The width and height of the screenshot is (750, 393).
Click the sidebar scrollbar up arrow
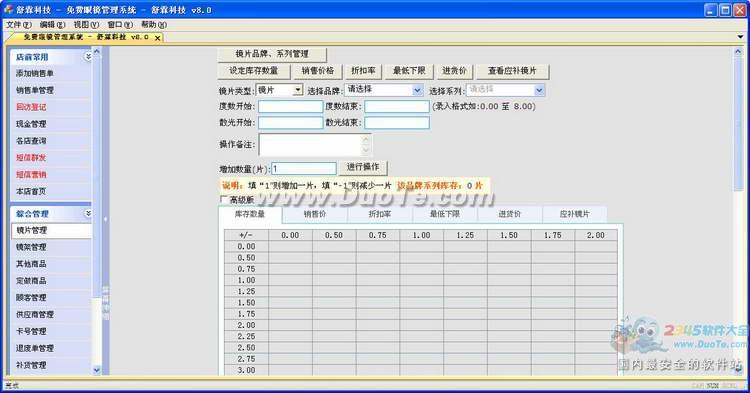tap(97, 51)
